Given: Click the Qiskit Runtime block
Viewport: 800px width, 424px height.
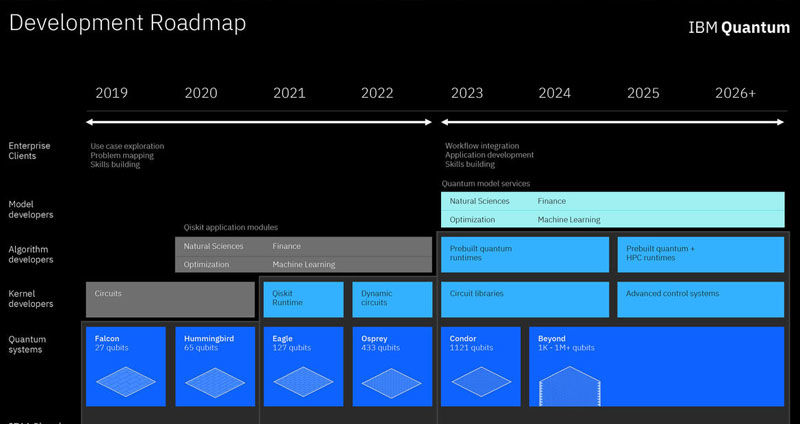Looking at the screenshot, I should tap(303, 299).
